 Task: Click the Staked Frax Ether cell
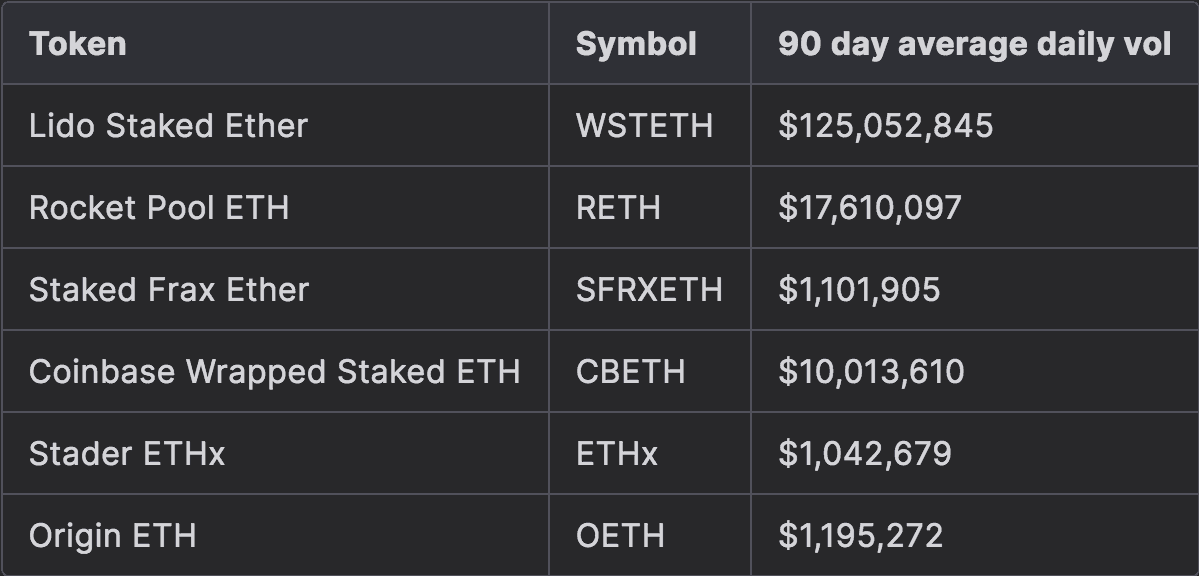pyautogui.click(x=169, y=290)
